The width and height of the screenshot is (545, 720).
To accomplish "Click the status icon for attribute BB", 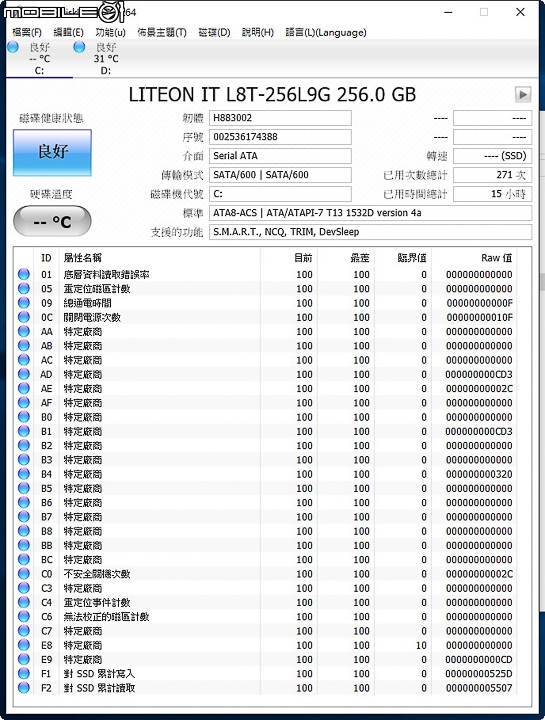I will [x=23, y=545].
